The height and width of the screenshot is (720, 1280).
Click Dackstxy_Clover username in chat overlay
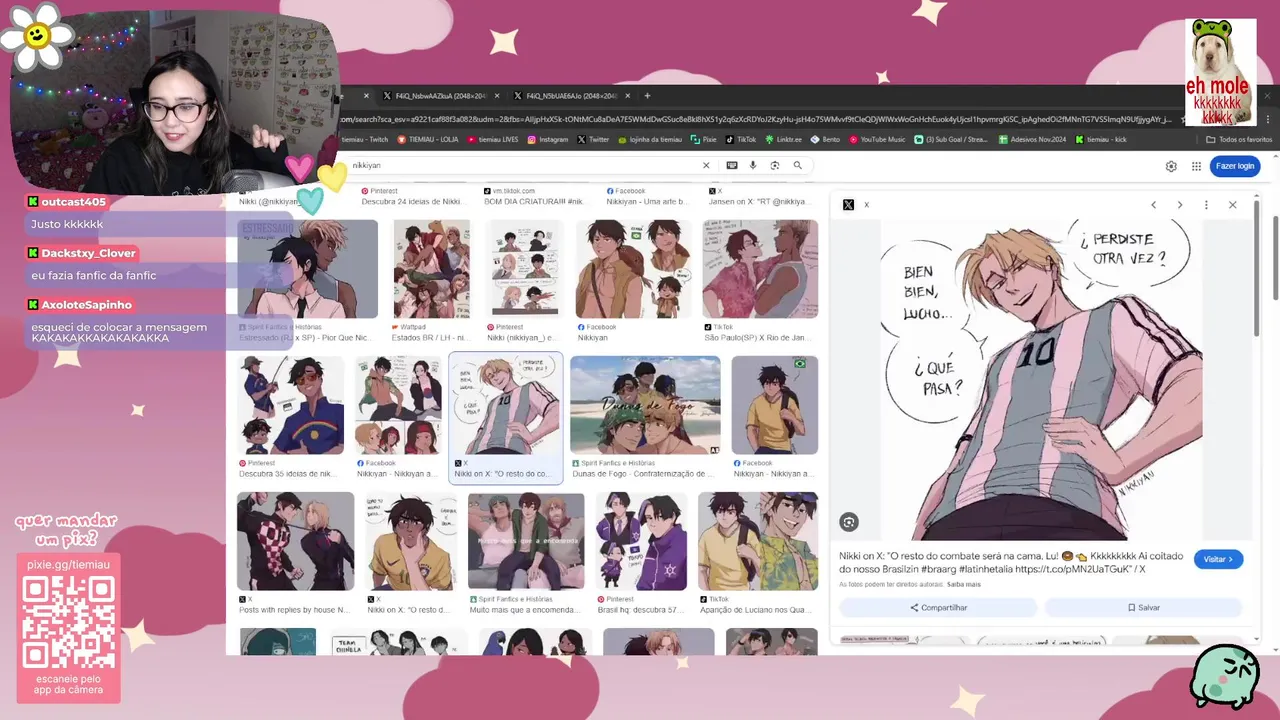coord(88,253)
